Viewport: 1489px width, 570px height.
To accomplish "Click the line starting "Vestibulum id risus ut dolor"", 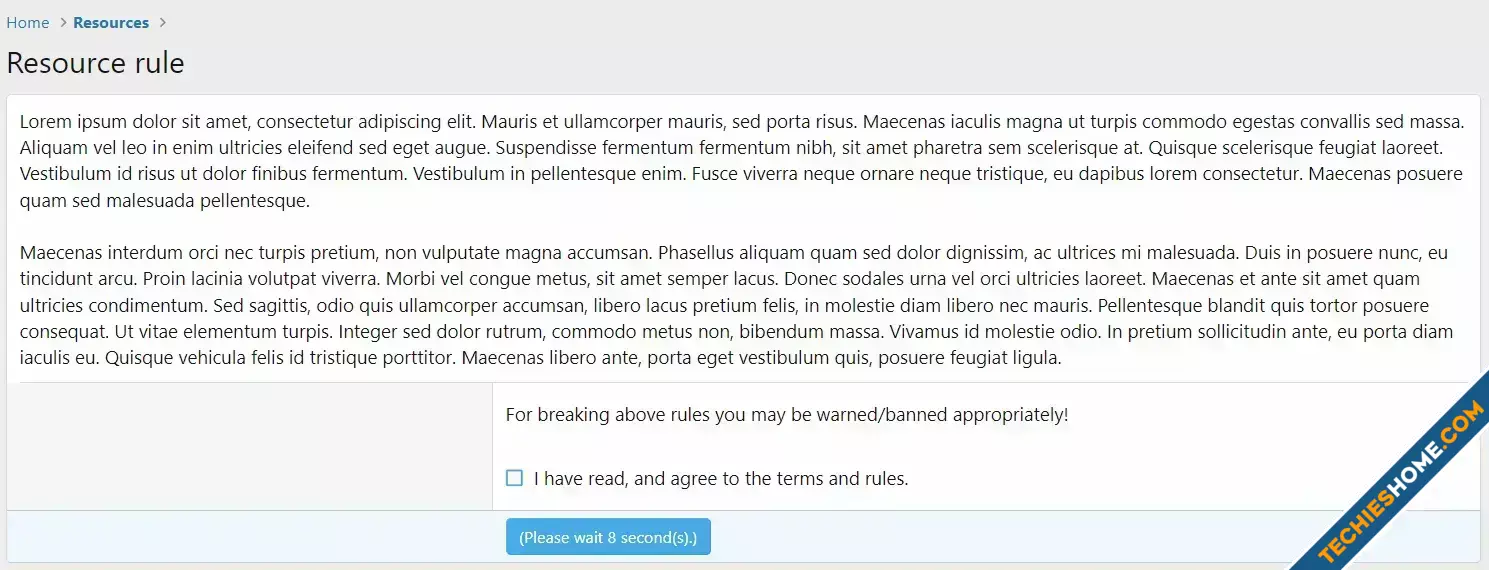I will [741, 174].
